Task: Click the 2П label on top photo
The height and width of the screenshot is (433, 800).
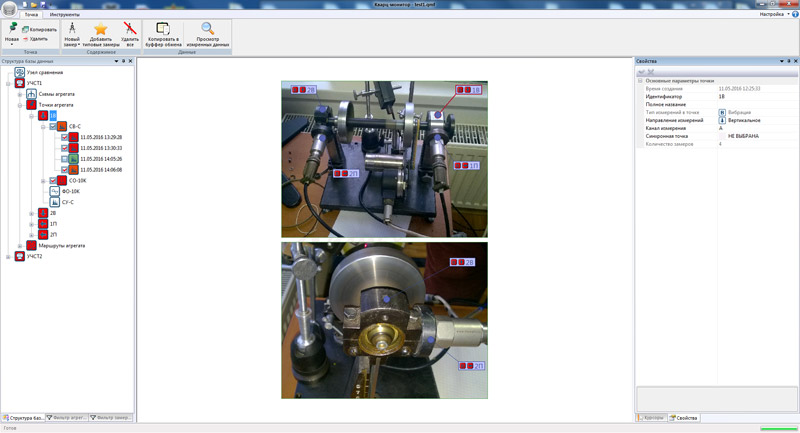Action: (x=346, y=173)
